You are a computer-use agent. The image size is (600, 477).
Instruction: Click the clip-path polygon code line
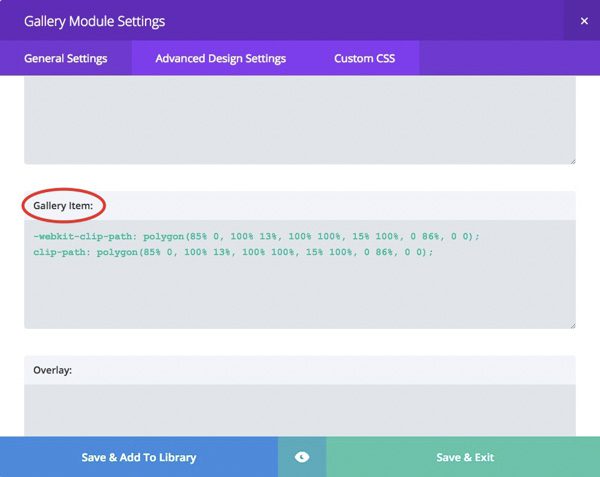pyautogui.click(x=233, y=252)
